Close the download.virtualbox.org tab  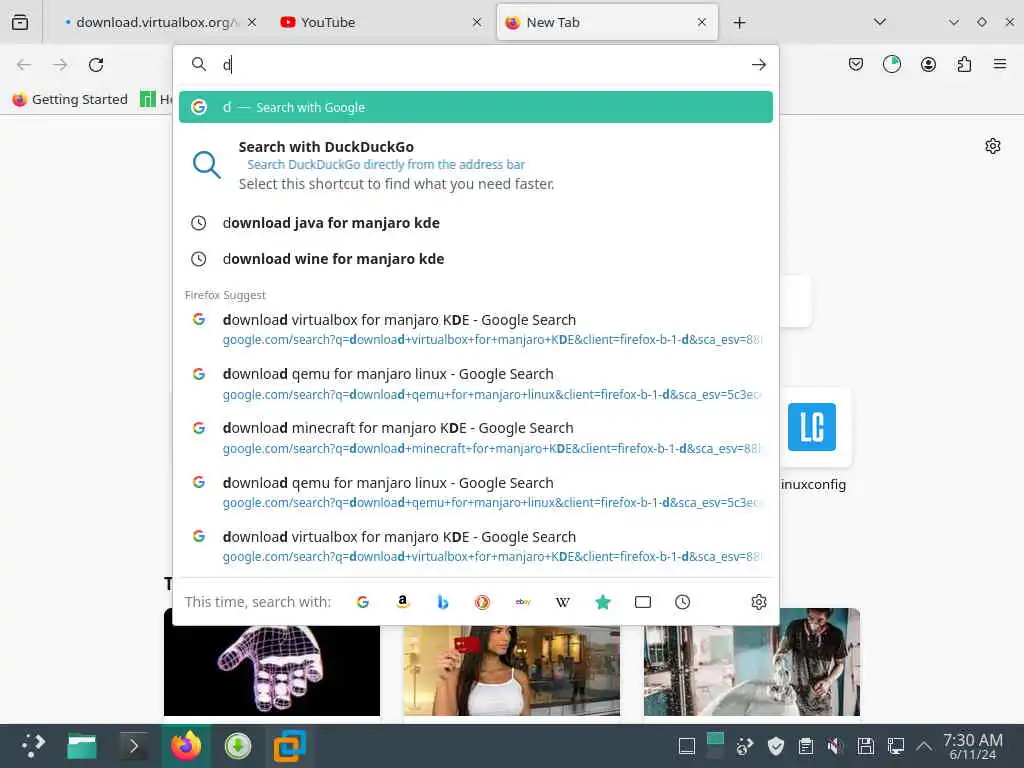pos(252,22)
